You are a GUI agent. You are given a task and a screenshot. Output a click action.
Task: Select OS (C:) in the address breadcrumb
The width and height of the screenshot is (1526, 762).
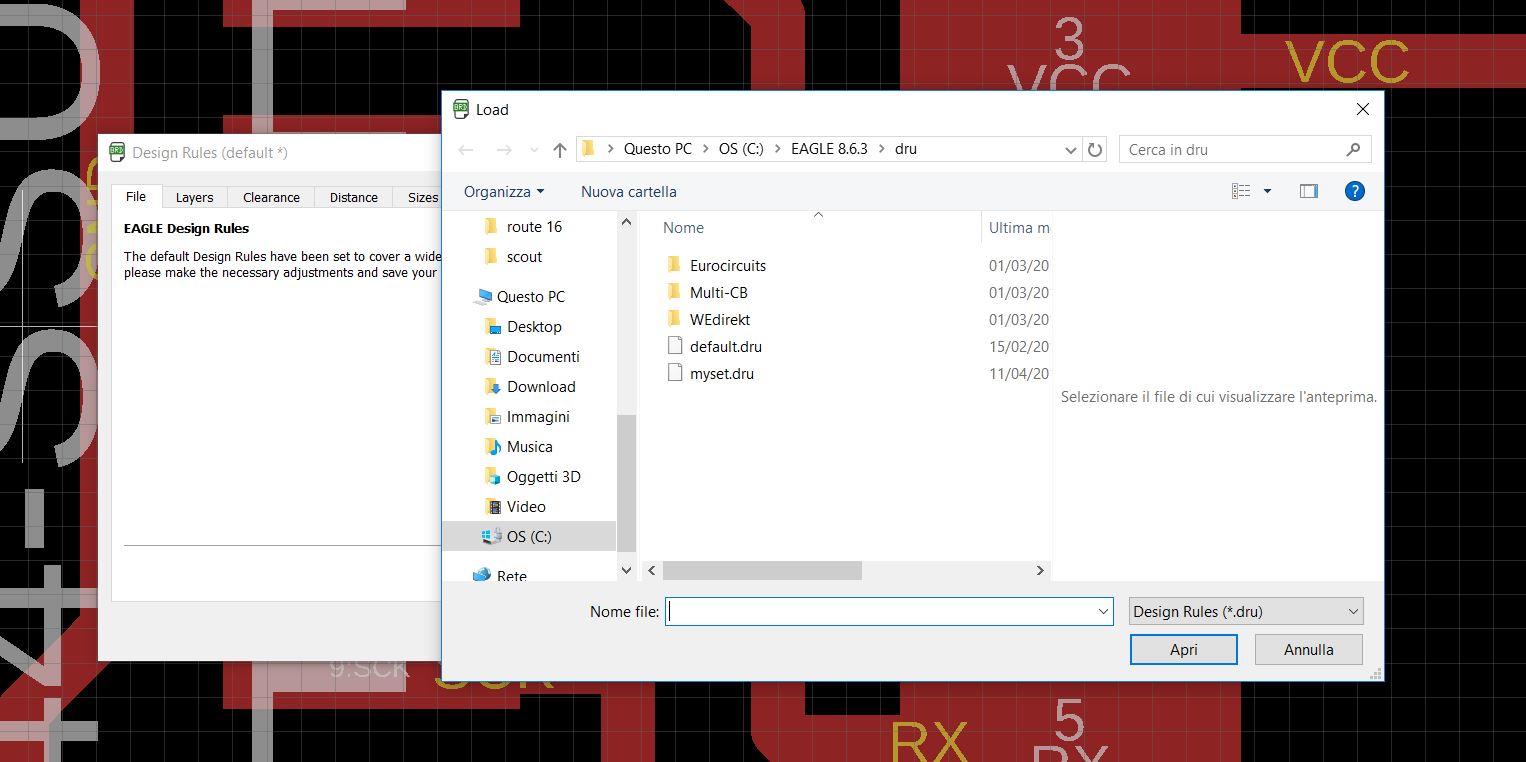click(x=741, y=149)
